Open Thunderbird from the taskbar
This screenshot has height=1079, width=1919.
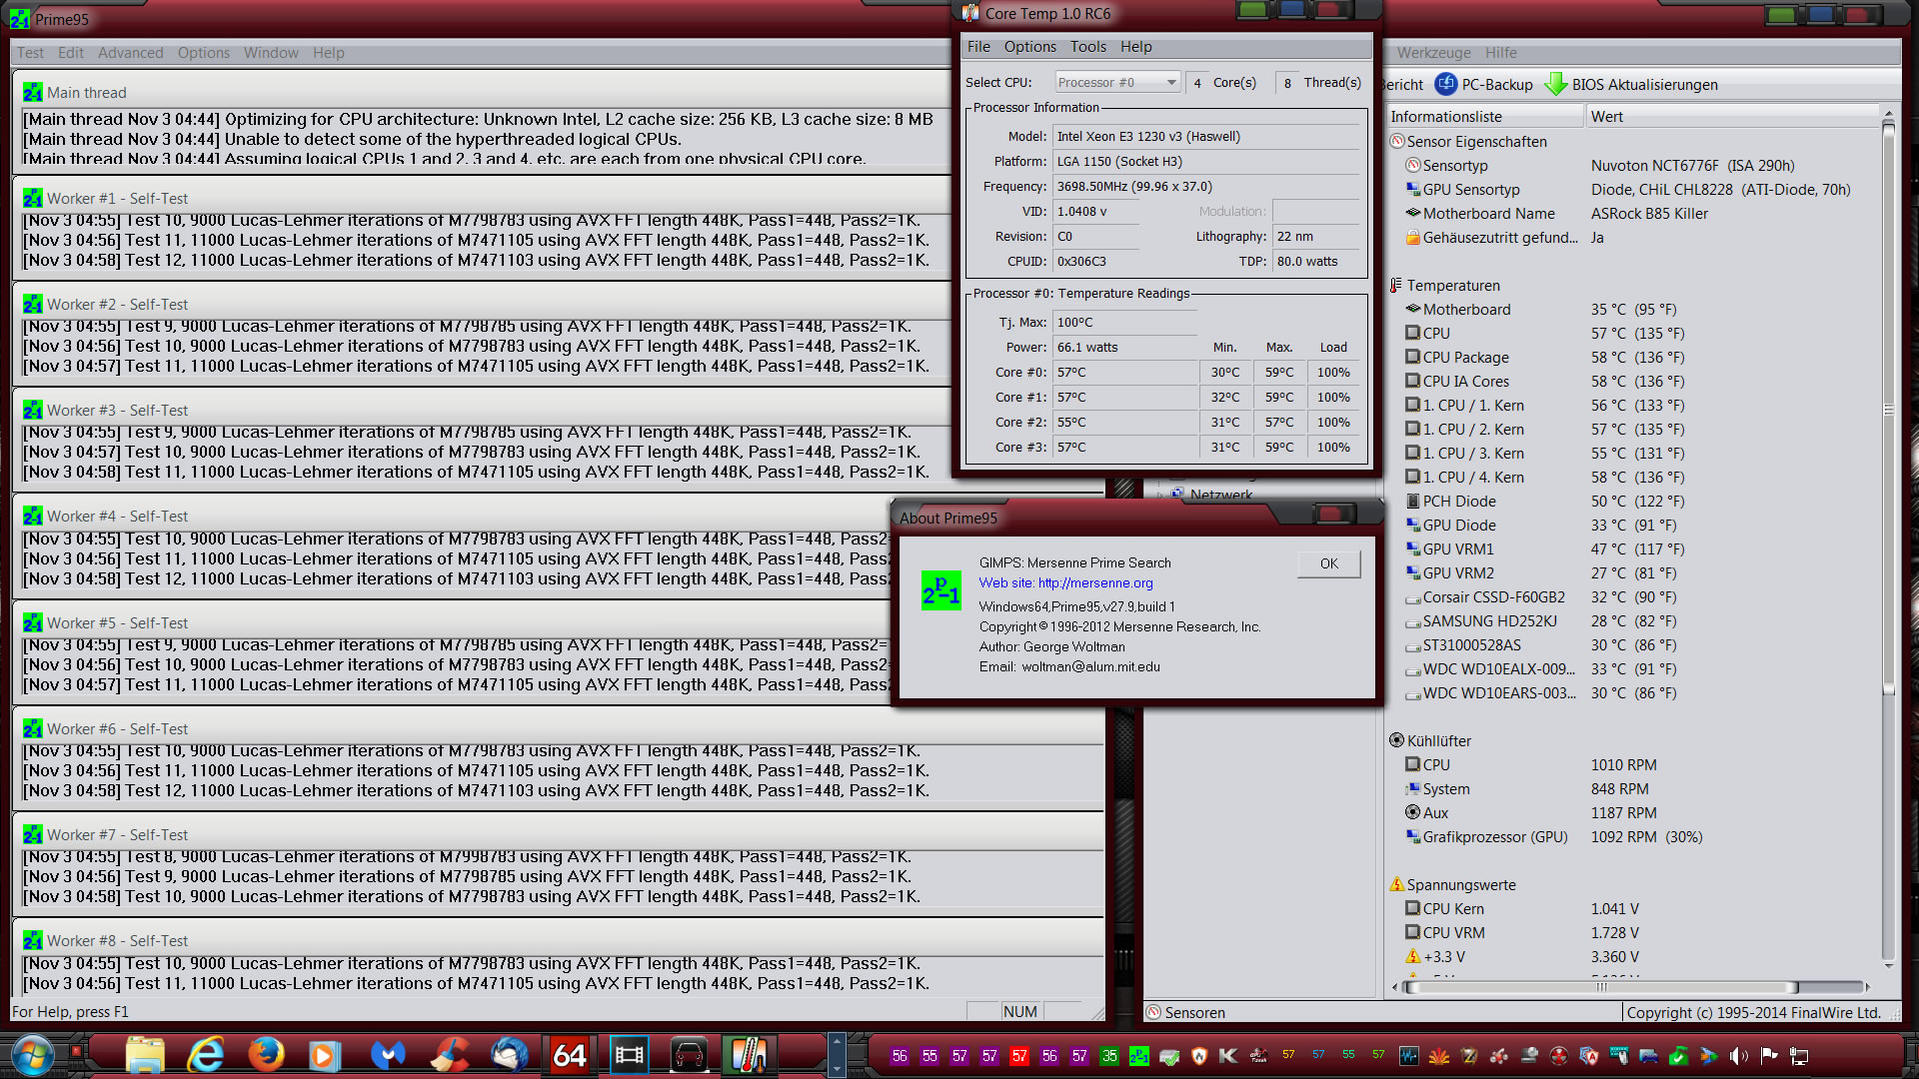(x=509, y=1056)
